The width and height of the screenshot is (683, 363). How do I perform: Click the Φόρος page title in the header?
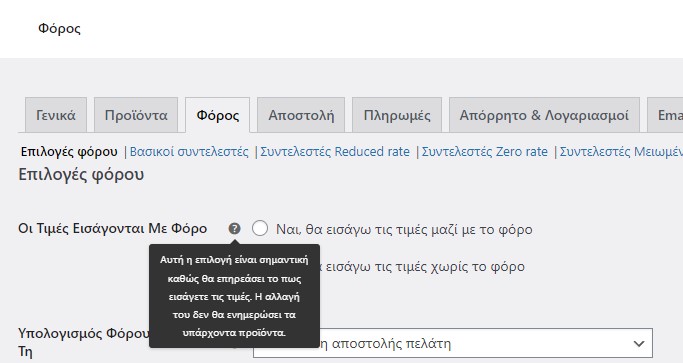(x=59, y=29)
